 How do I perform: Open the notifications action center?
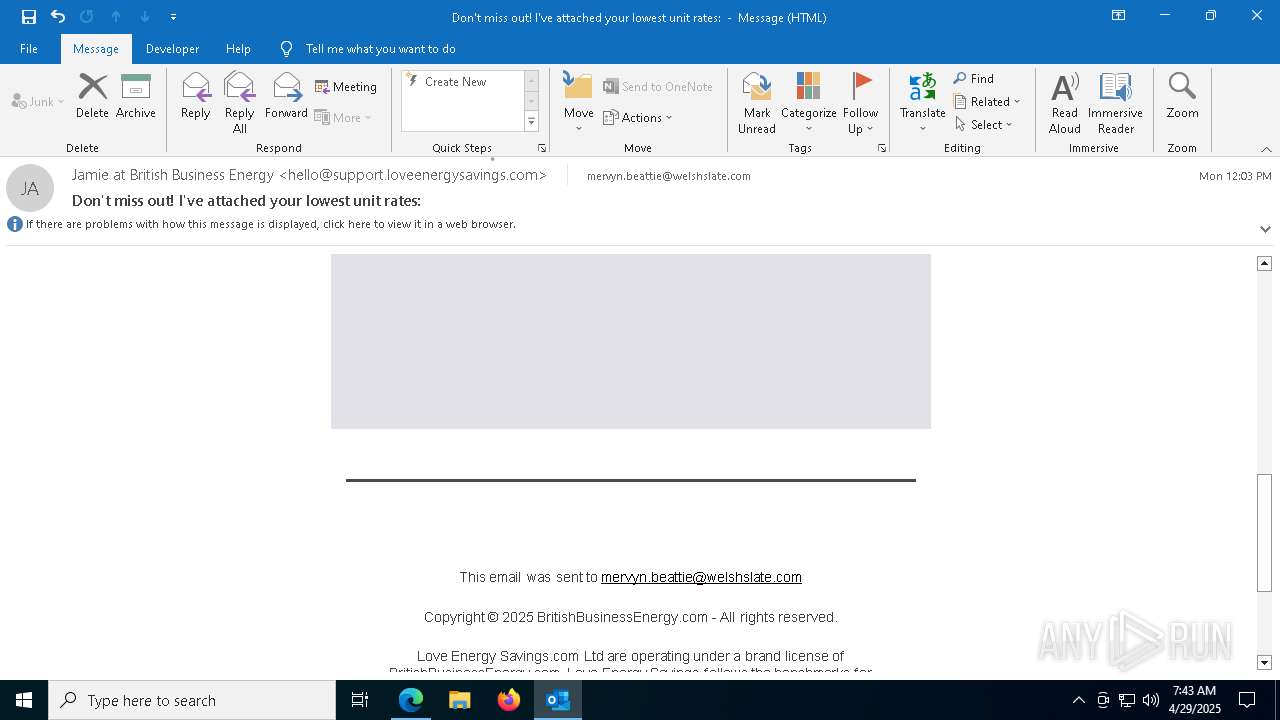(1247, 700)
